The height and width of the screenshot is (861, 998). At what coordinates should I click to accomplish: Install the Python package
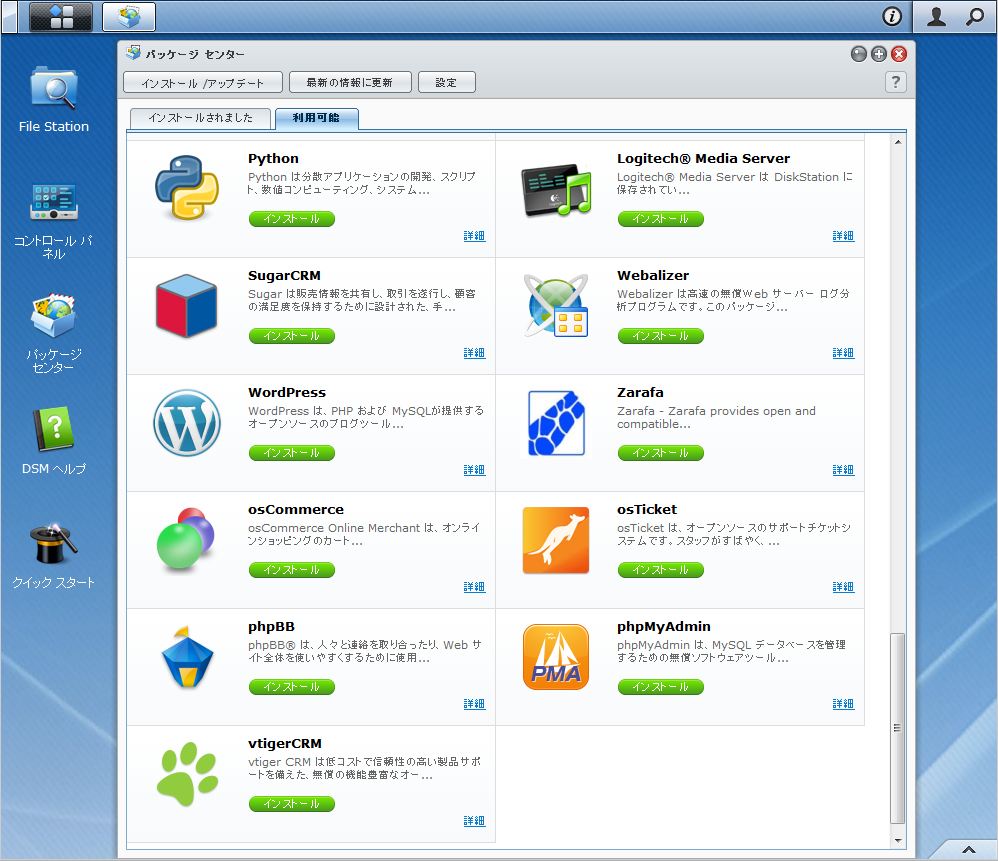click(x=292, y=219)
